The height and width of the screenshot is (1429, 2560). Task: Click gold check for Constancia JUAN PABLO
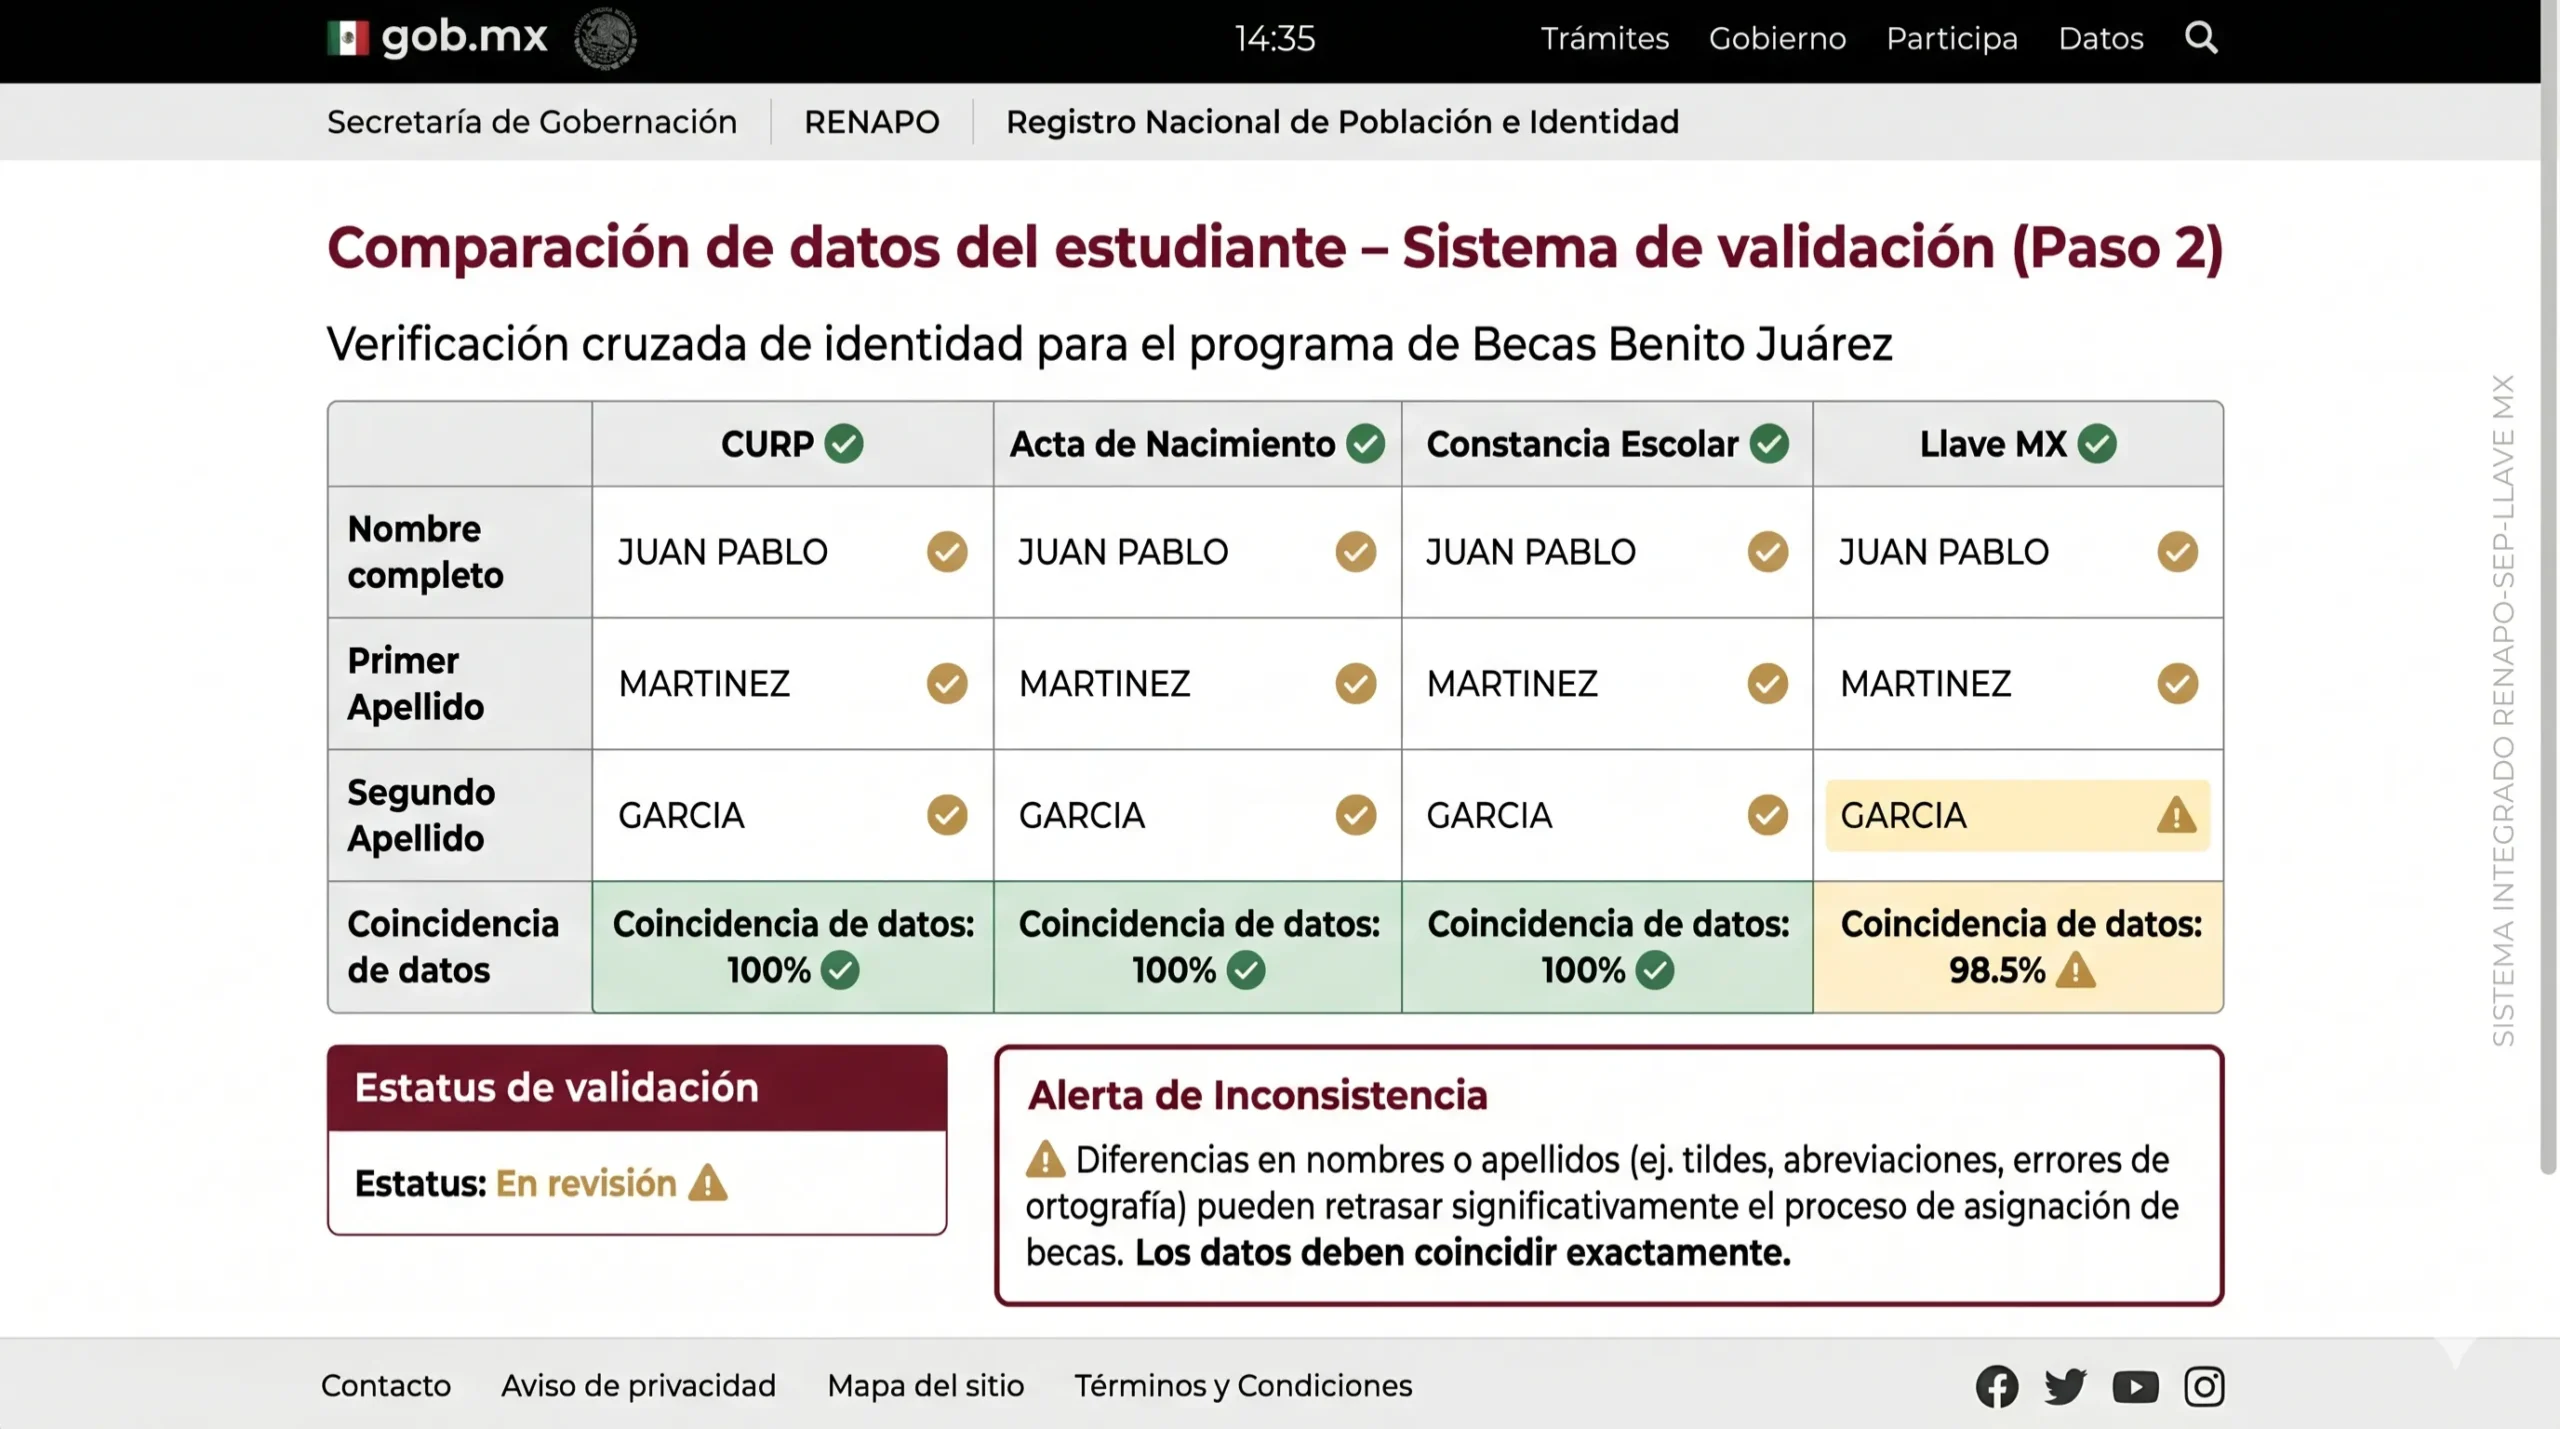[x=1768, y=551]
